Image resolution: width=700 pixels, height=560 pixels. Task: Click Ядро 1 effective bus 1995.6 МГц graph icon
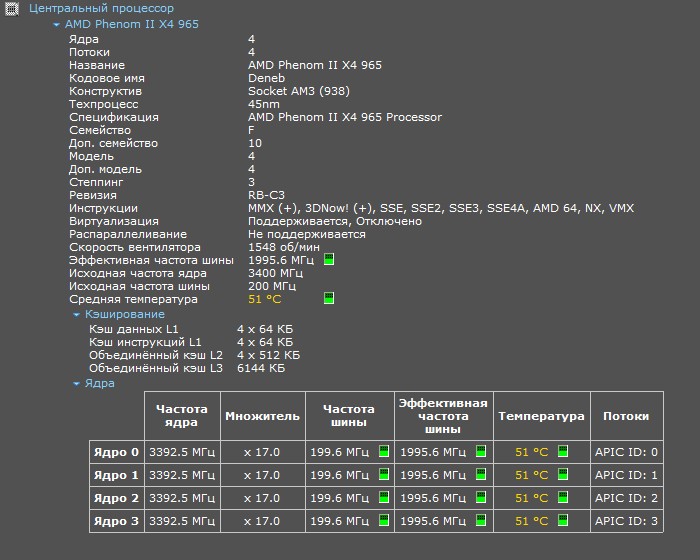pyautogui.click(x=481, y=474)
